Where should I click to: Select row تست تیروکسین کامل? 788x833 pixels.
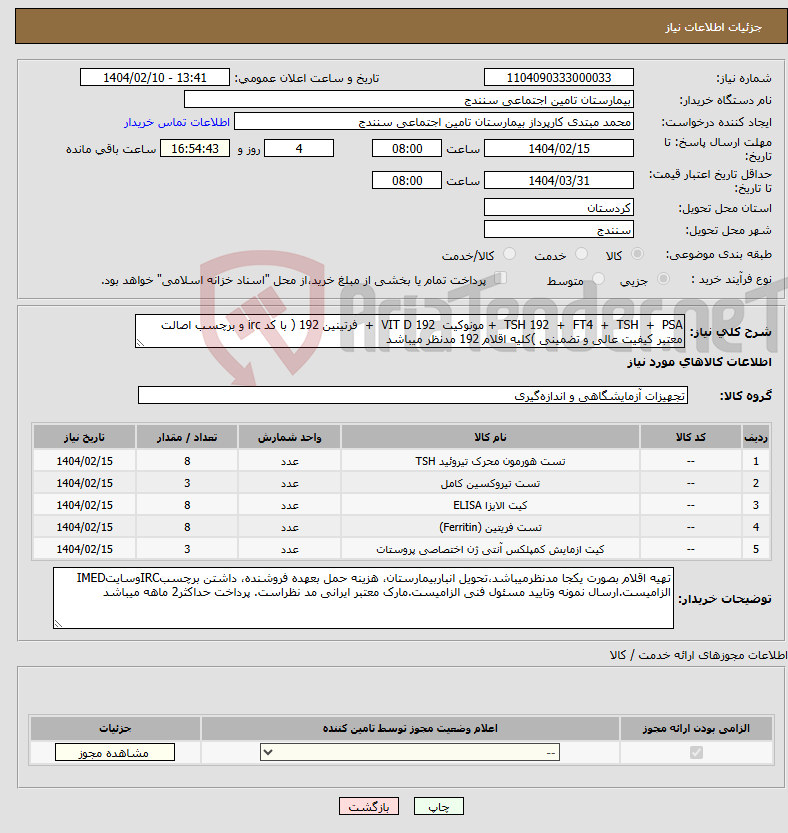click(401, 483)
